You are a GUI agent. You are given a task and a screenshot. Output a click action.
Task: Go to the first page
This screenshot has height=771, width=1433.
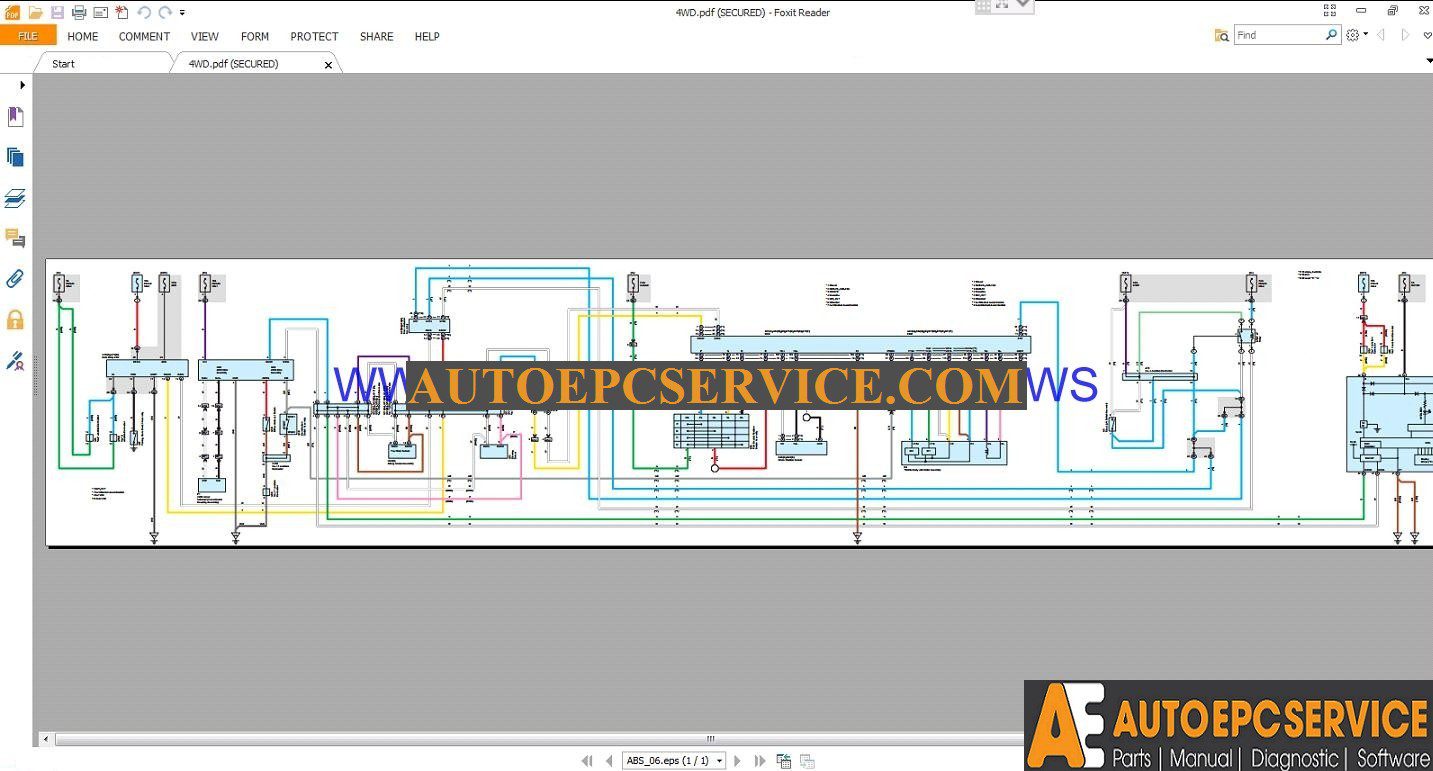[x=587, y=761]
